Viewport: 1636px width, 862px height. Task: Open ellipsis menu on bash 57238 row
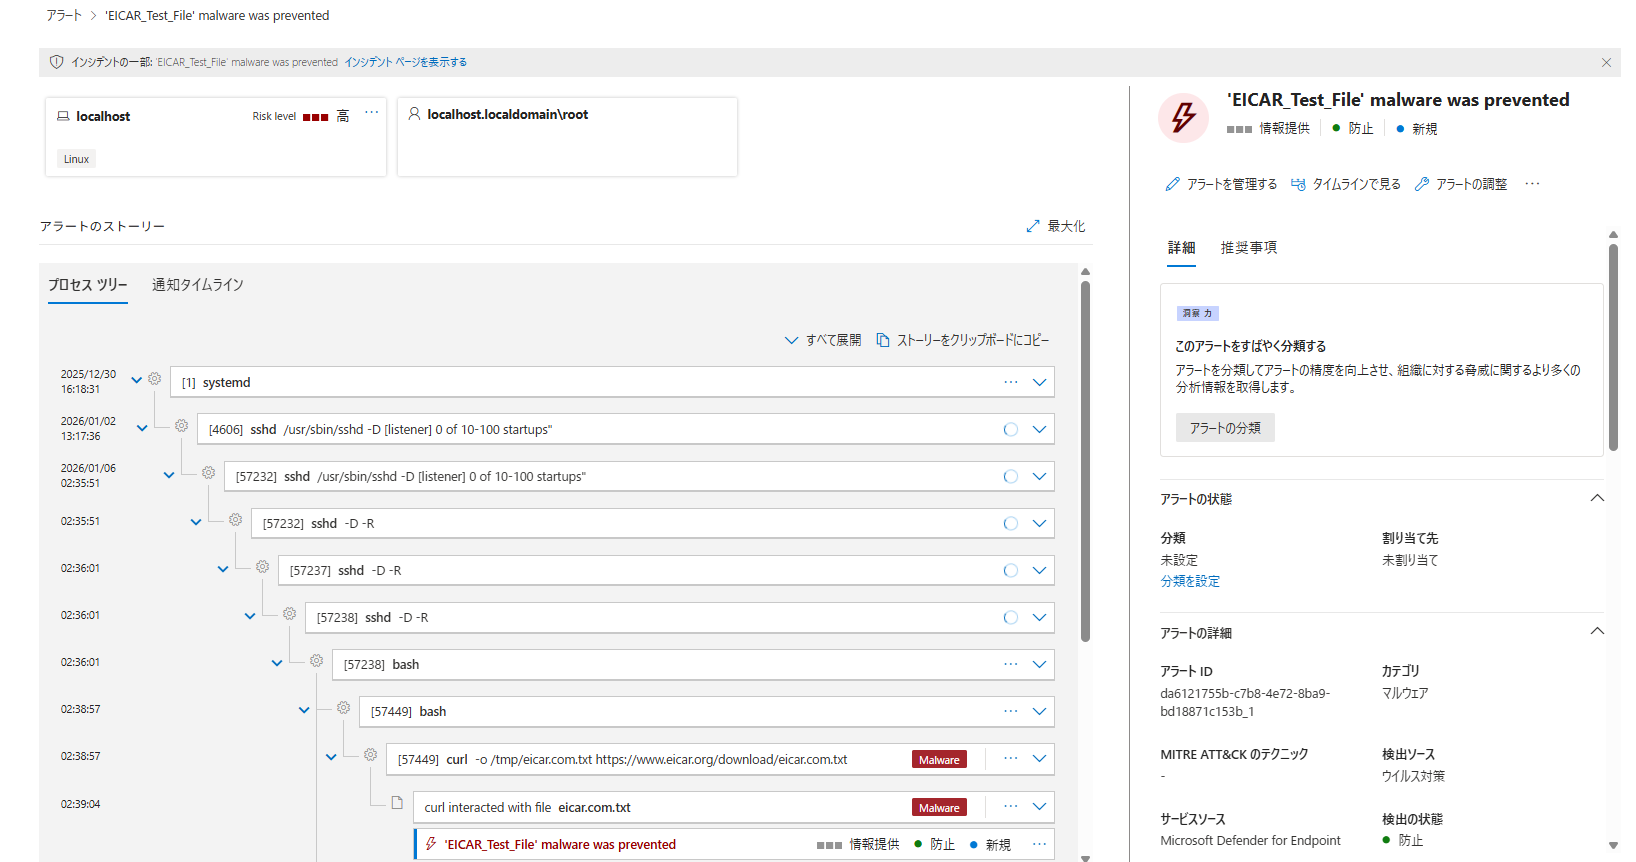point(1011,664)
